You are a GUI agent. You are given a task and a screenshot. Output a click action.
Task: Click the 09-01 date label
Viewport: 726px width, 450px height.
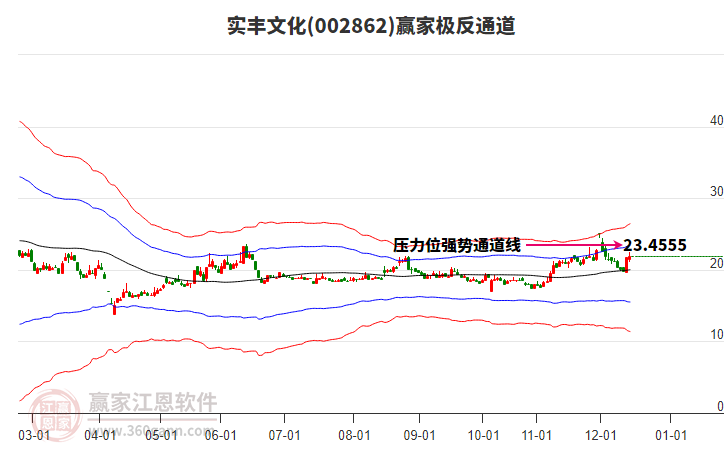pos(419,436)
